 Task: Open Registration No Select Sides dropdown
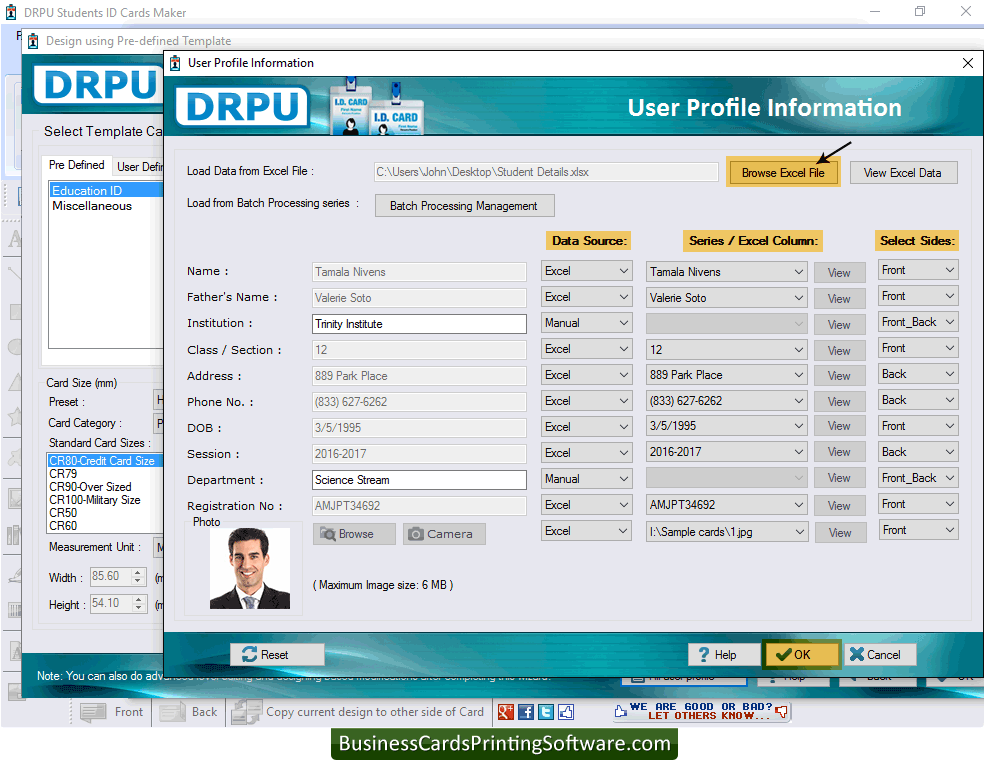(918, 504)
